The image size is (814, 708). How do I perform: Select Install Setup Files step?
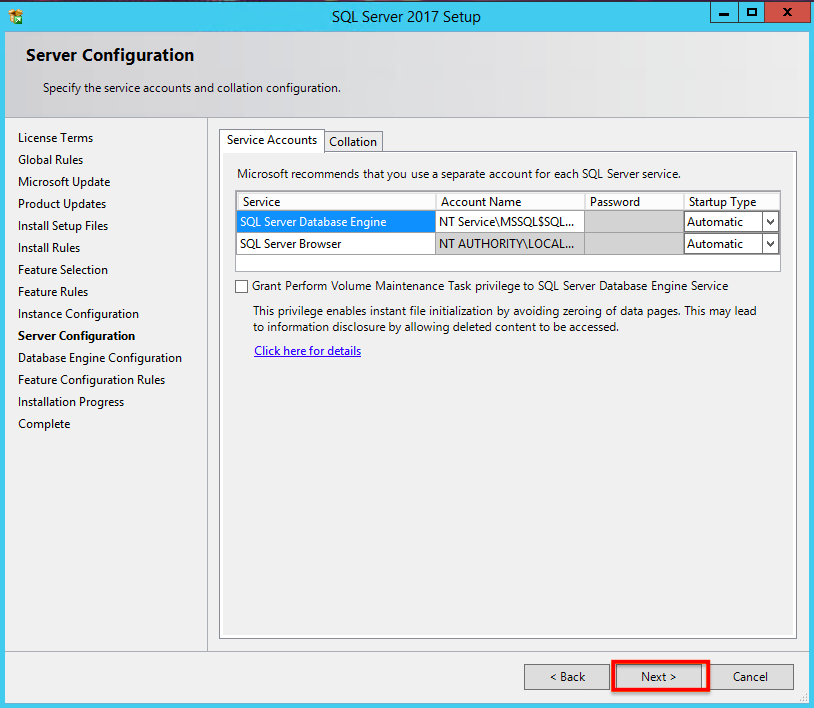[63, 226]
